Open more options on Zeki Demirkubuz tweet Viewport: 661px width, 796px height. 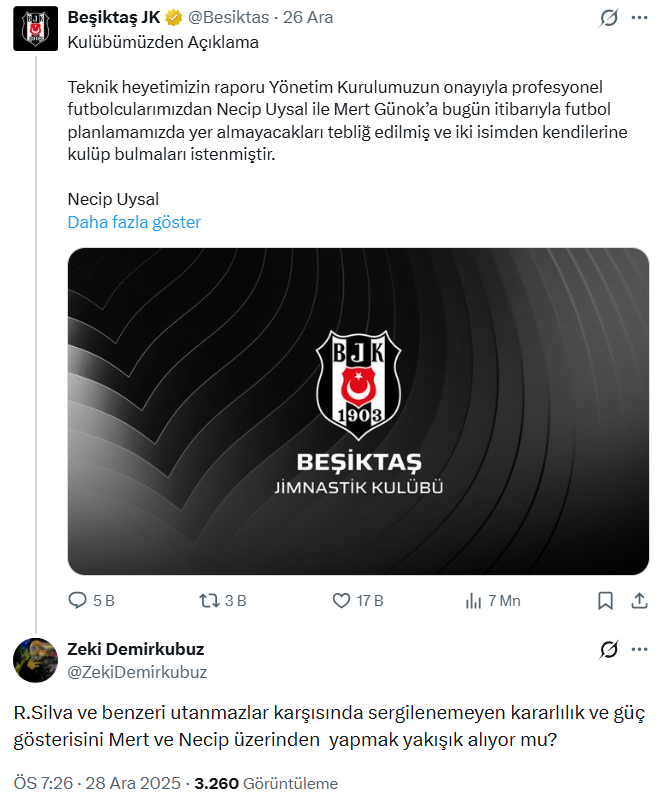click(640, 650)
